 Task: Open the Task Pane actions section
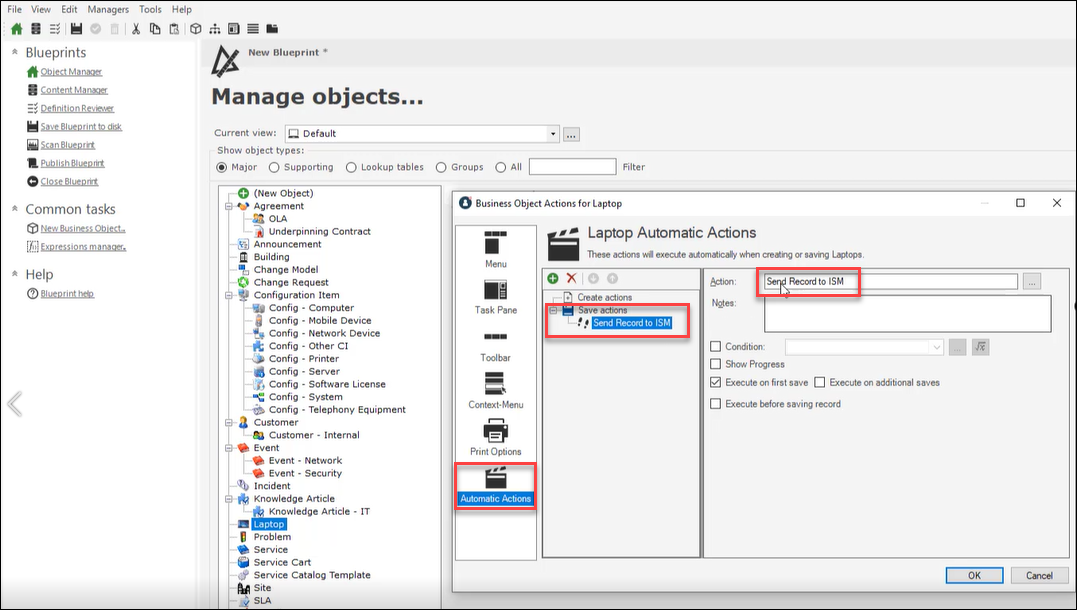[x=495, y=297]
